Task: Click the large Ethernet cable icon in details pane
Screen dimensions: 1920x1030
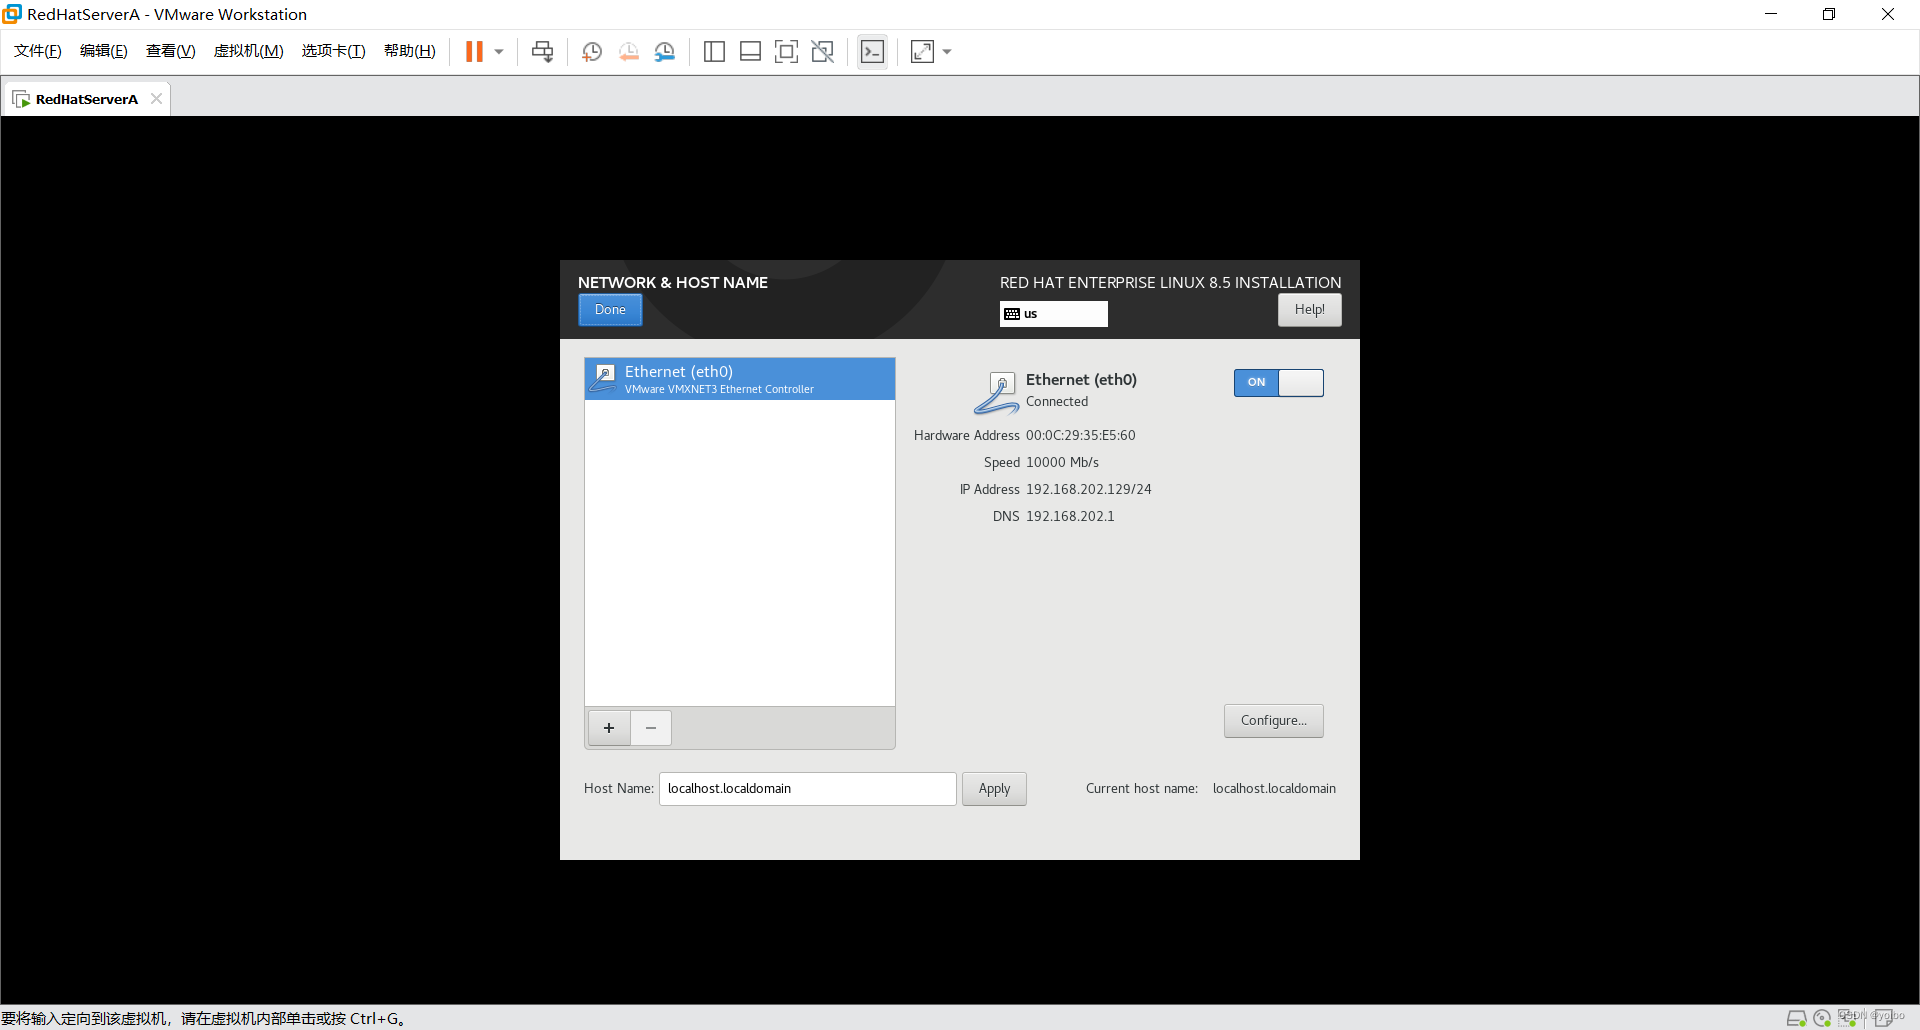Action: [x=996, y=393]
